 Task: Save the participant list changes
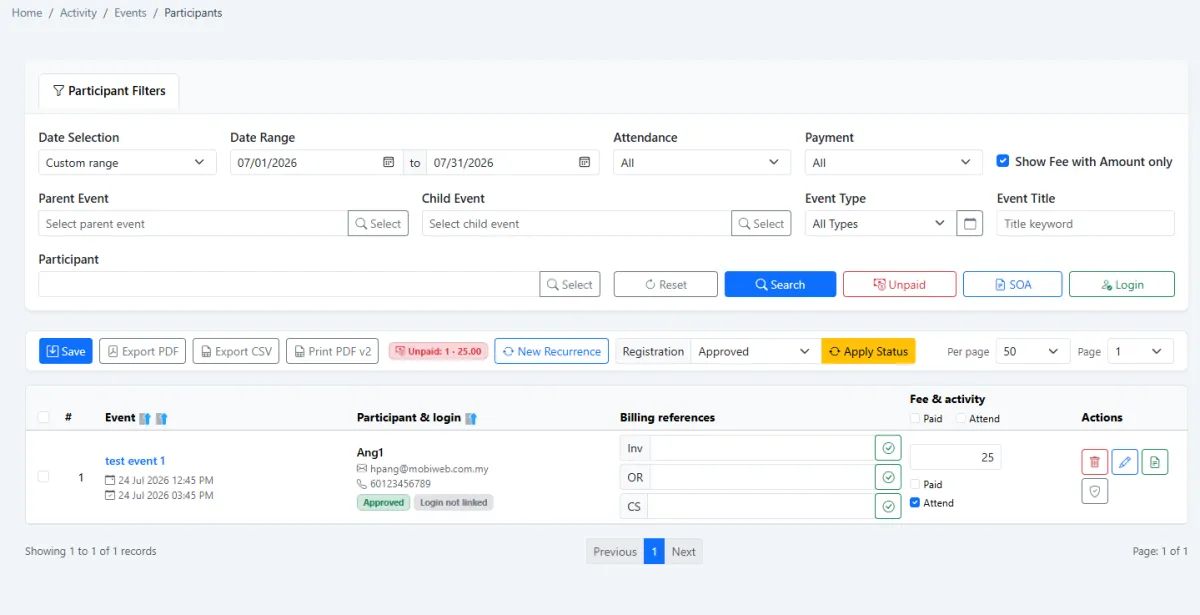66,351
